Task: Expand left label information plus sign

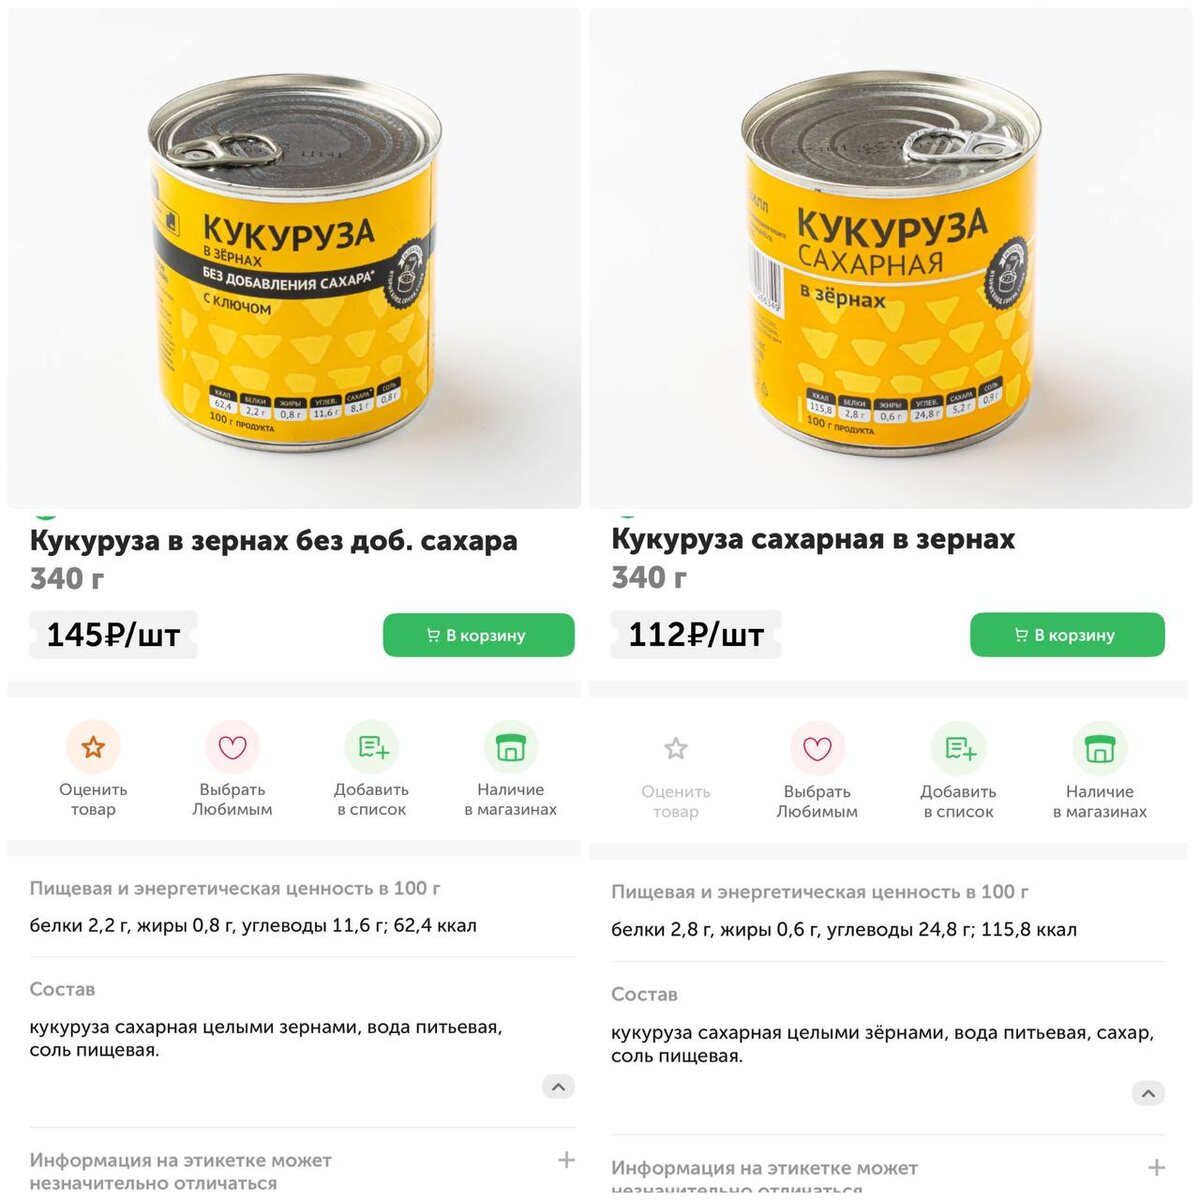Action: [566, 1160]
